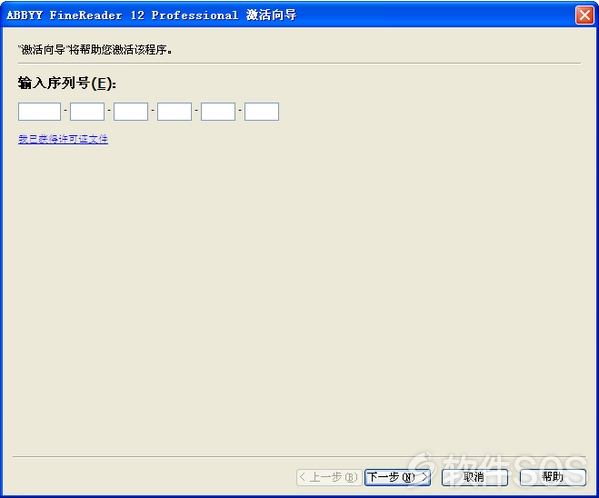Activate the third serial number box
Screen dimensions: 599x498
[x=131, y=112]
